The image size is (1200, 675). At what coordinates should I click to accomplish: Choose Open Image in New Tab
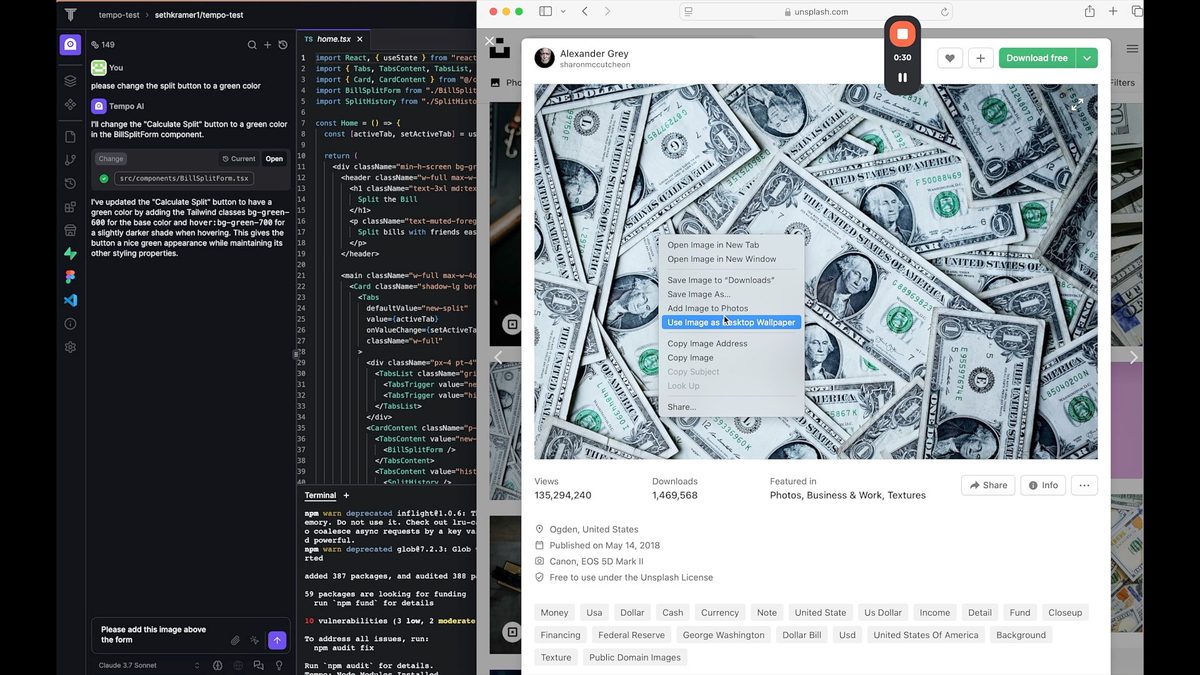click(713, 245)
